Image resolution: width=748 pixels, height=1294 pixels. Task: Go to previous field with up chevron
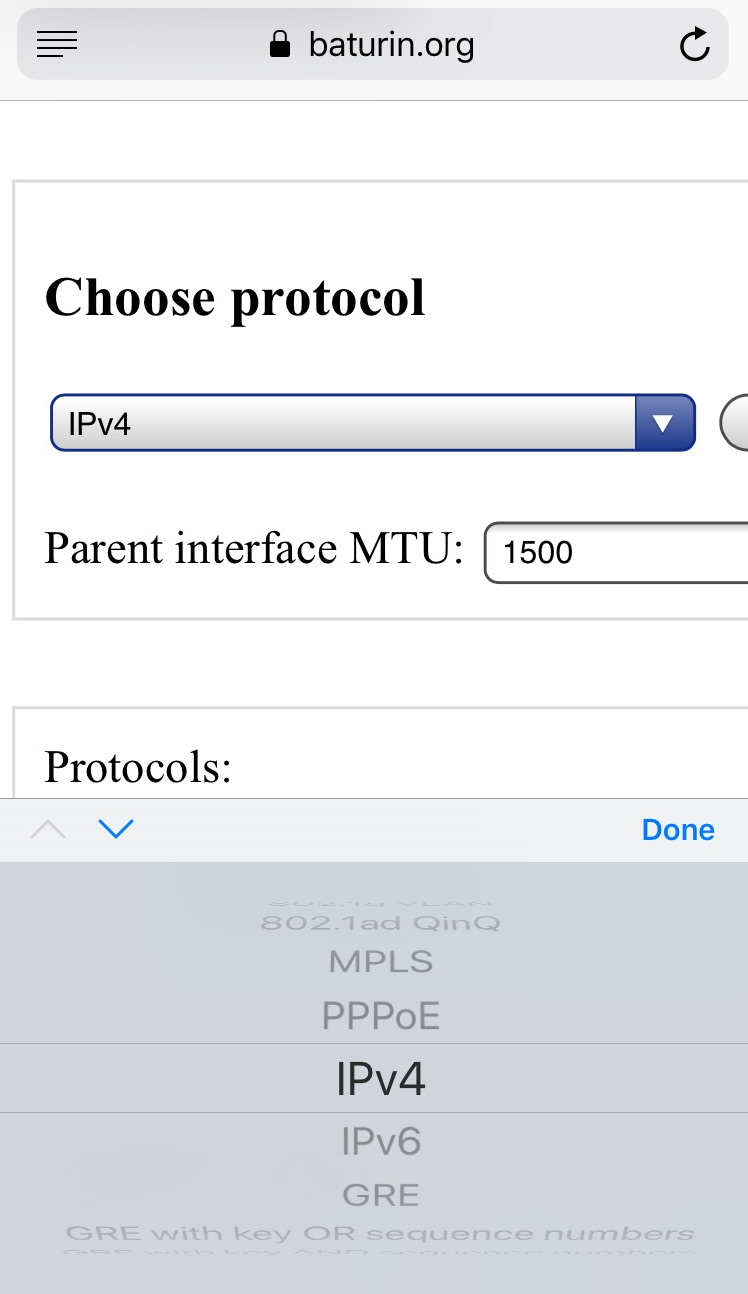tap(49, 829)
